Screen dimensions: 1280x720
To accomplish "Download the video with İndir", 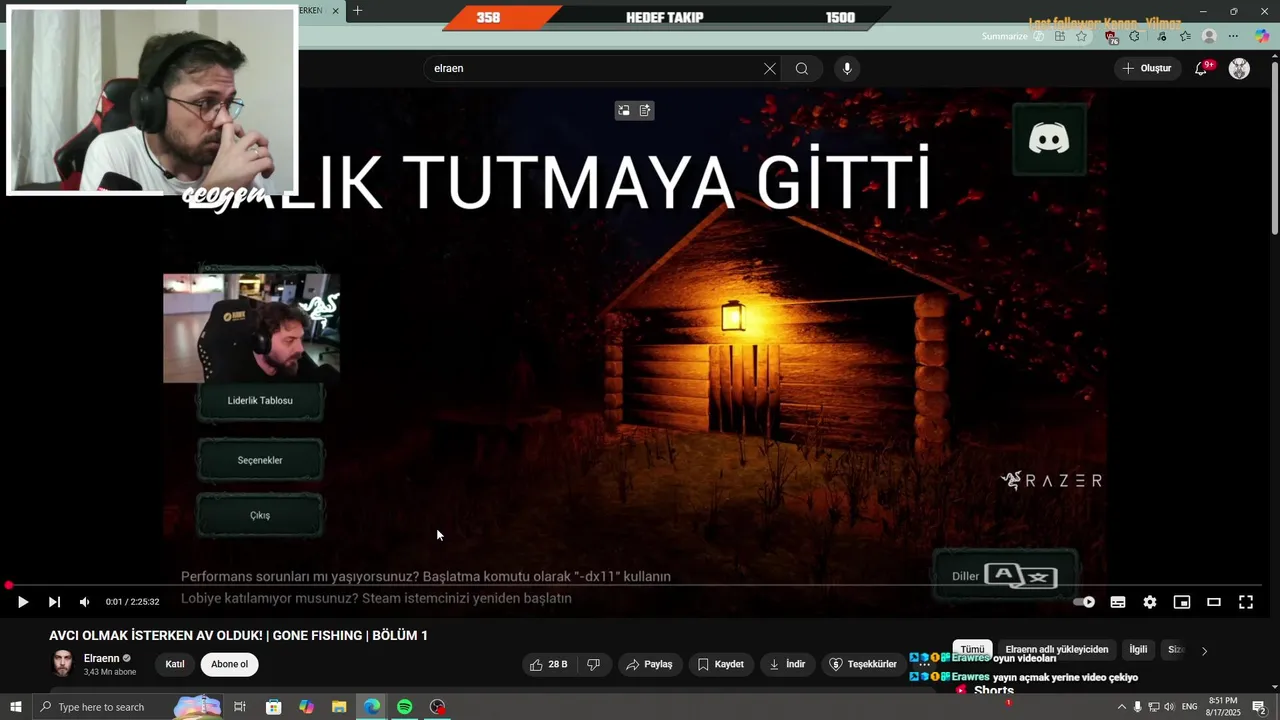I will (x=787, y=664).
